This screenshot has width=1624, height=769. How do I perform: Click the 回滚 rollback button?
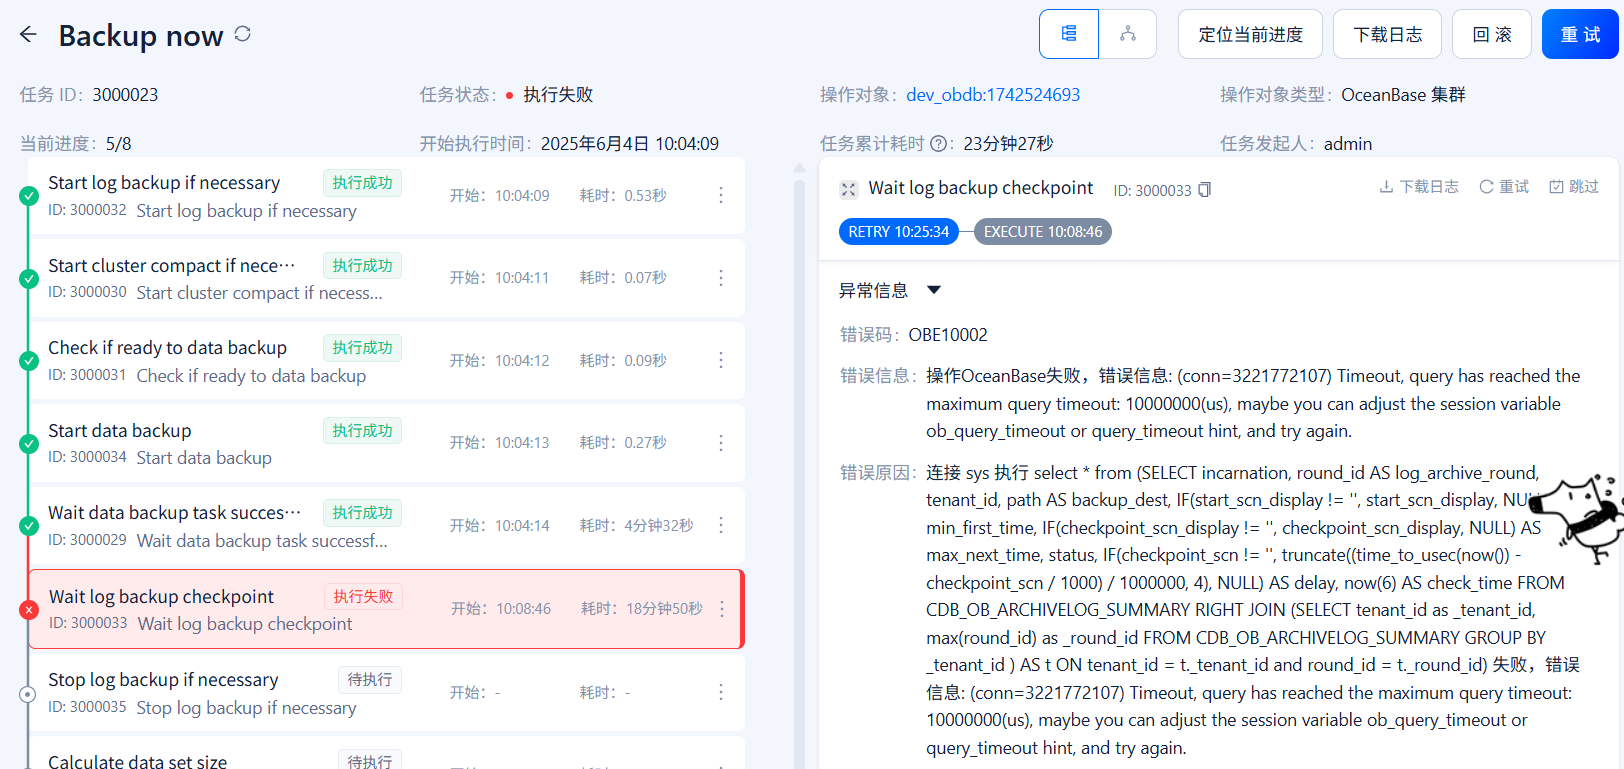tap(1492, 34)
